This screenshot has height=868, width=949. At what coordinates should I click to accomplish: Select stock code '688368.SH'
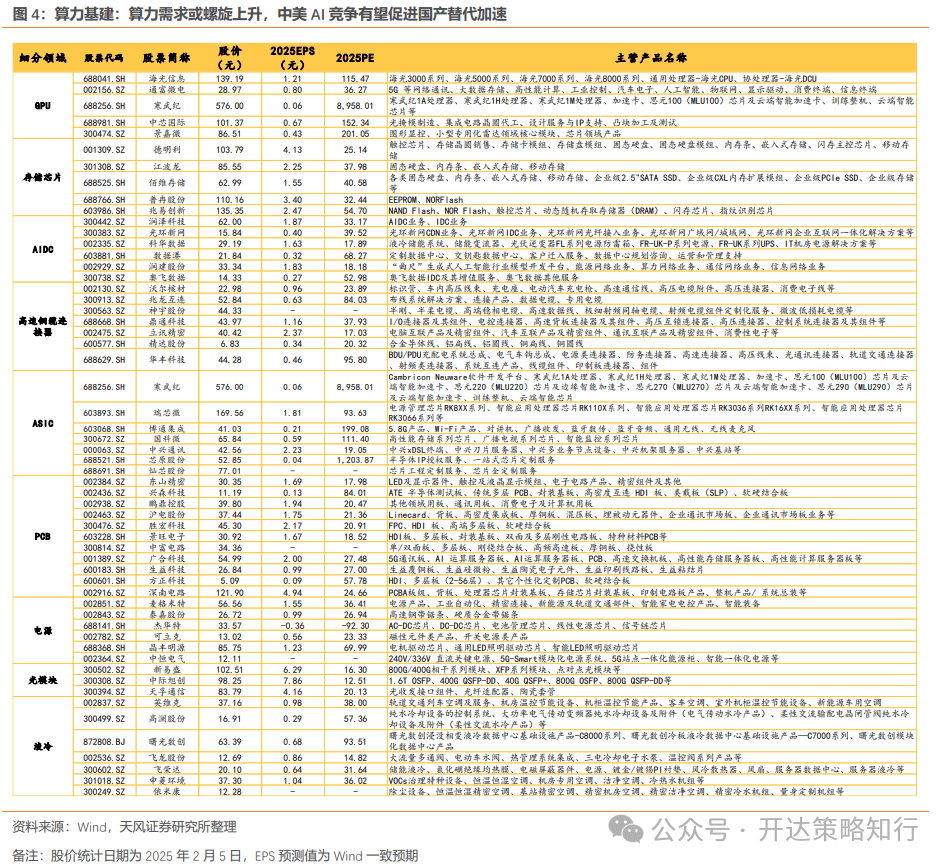[104, 648]
